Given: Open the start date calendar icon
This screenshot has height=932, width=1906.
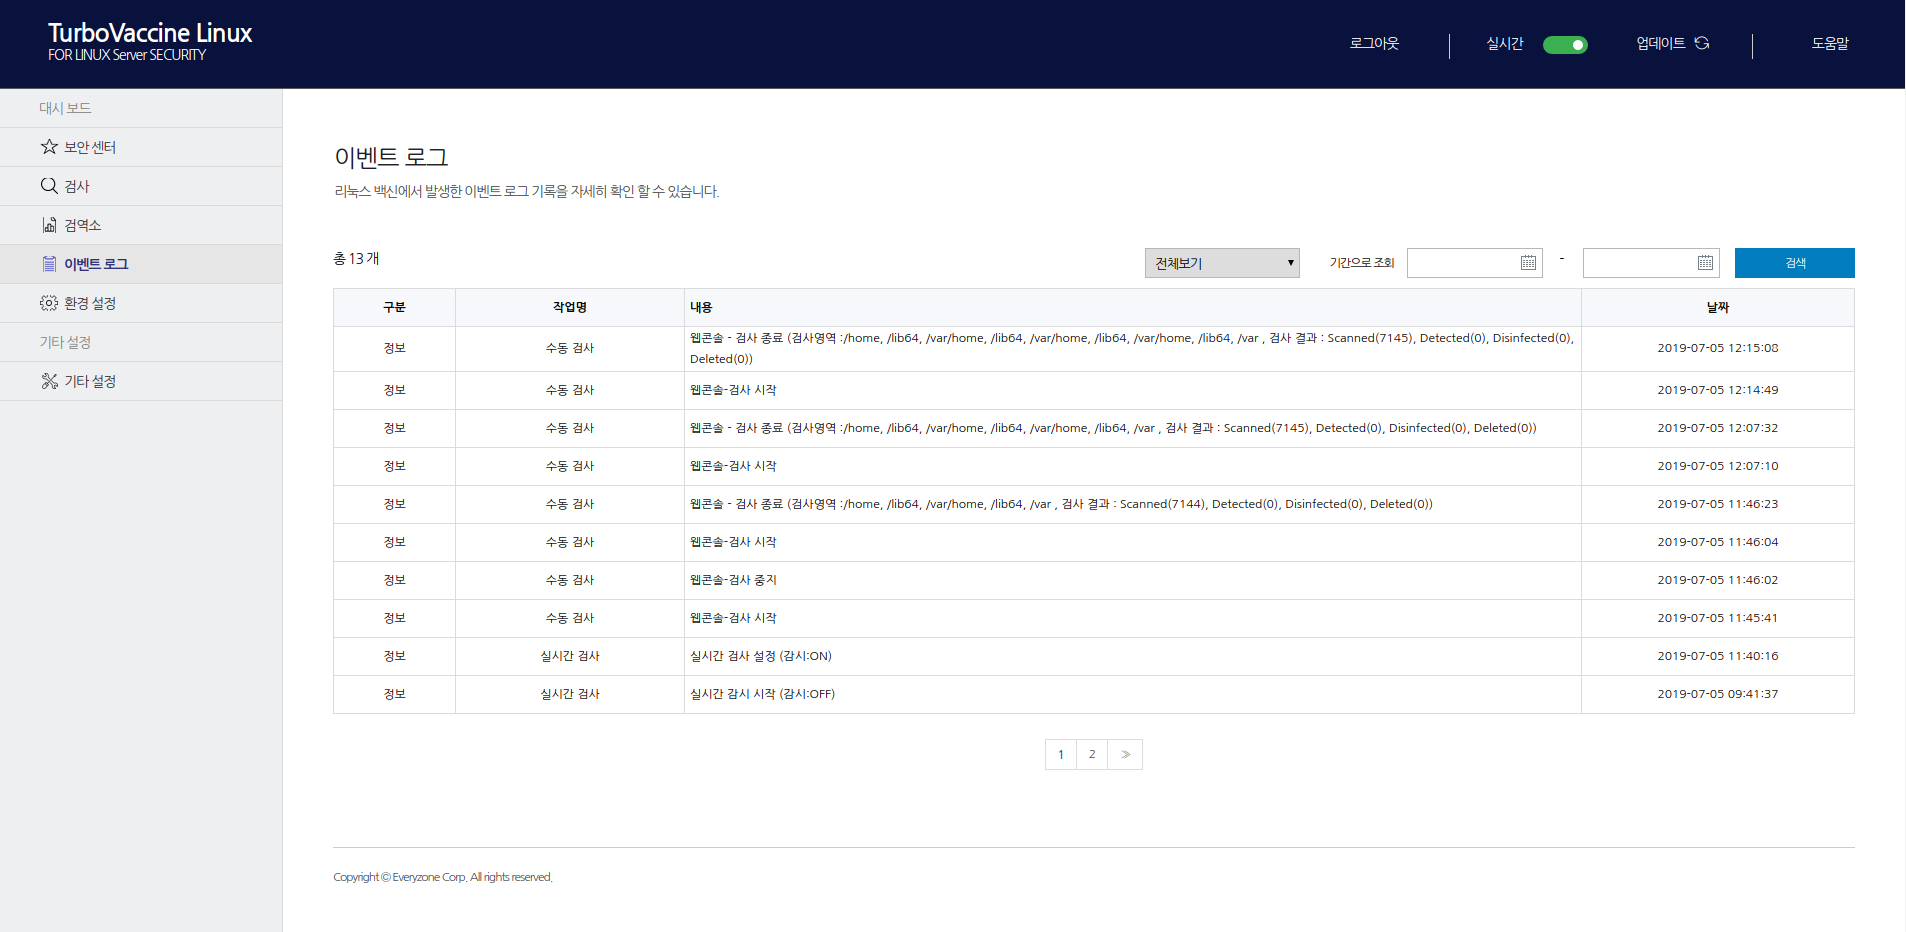Looking at the screenshot, I should 1528,263.
